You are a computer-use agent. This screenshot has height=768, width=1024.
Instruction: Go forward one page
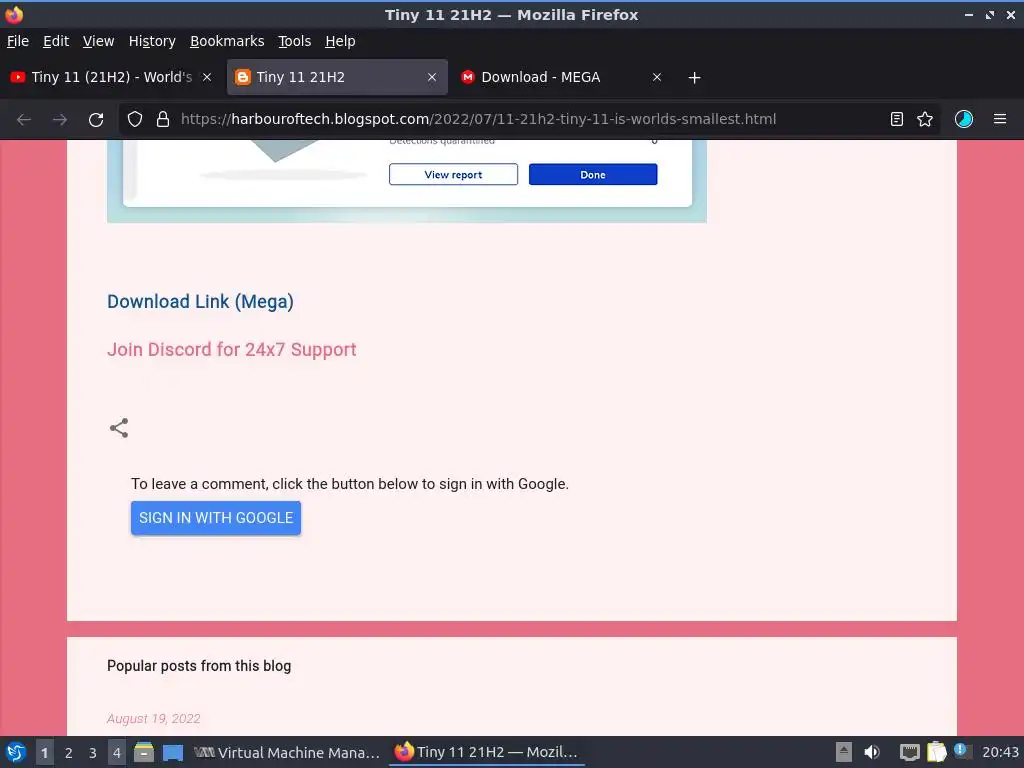(59, 120)
